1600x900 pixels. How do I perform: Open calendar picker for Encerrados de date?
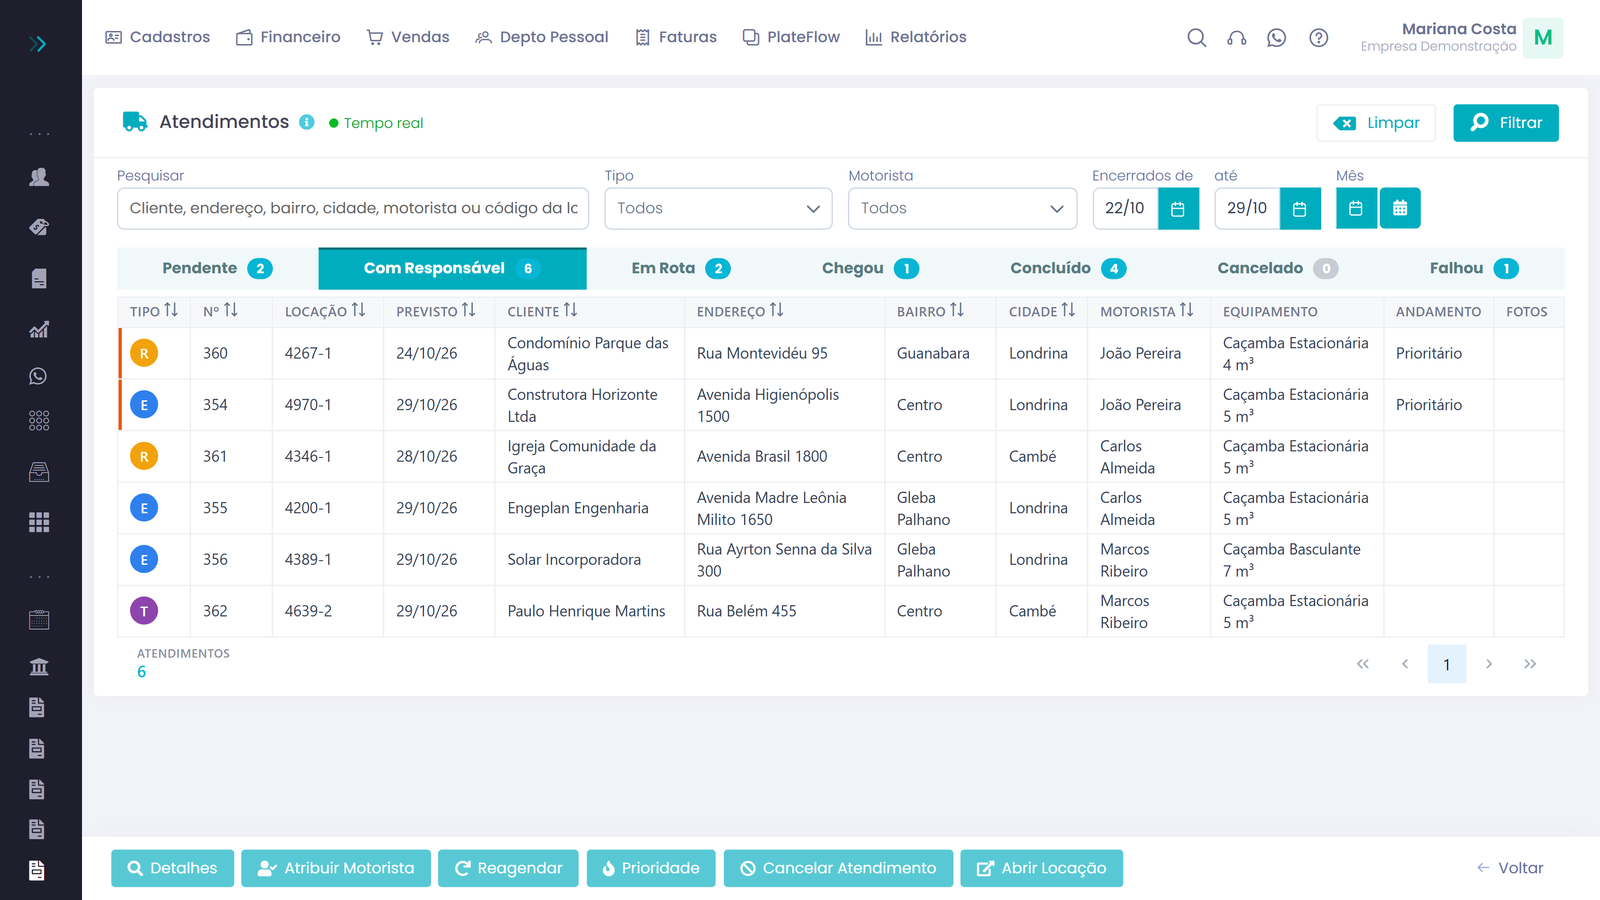tap(1178, 208)
